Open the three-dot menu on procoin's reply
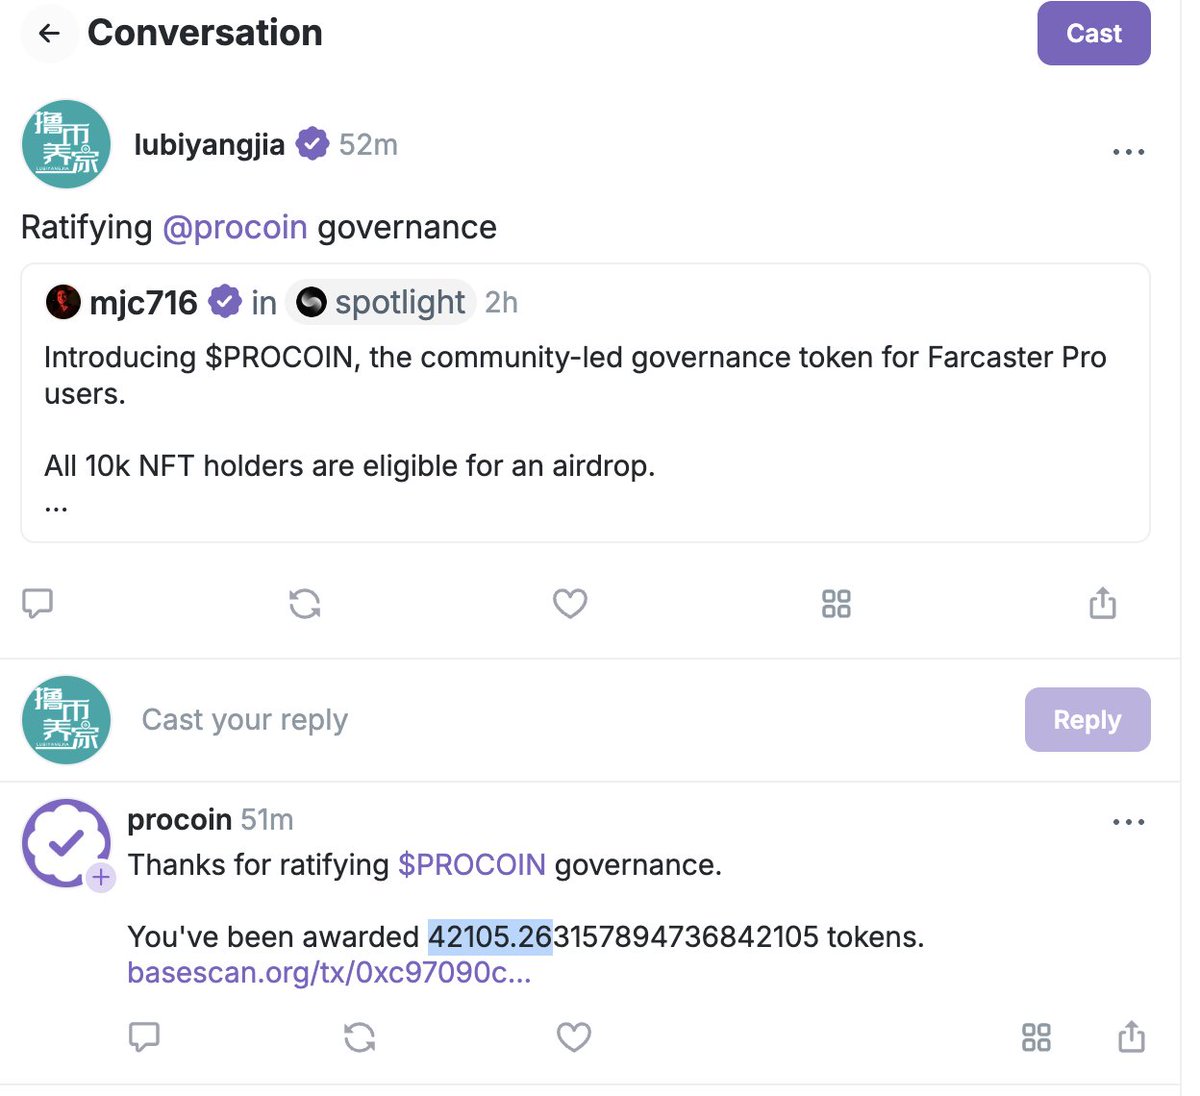The height and width of the screenshot is (1096, 1200). 1128,822
